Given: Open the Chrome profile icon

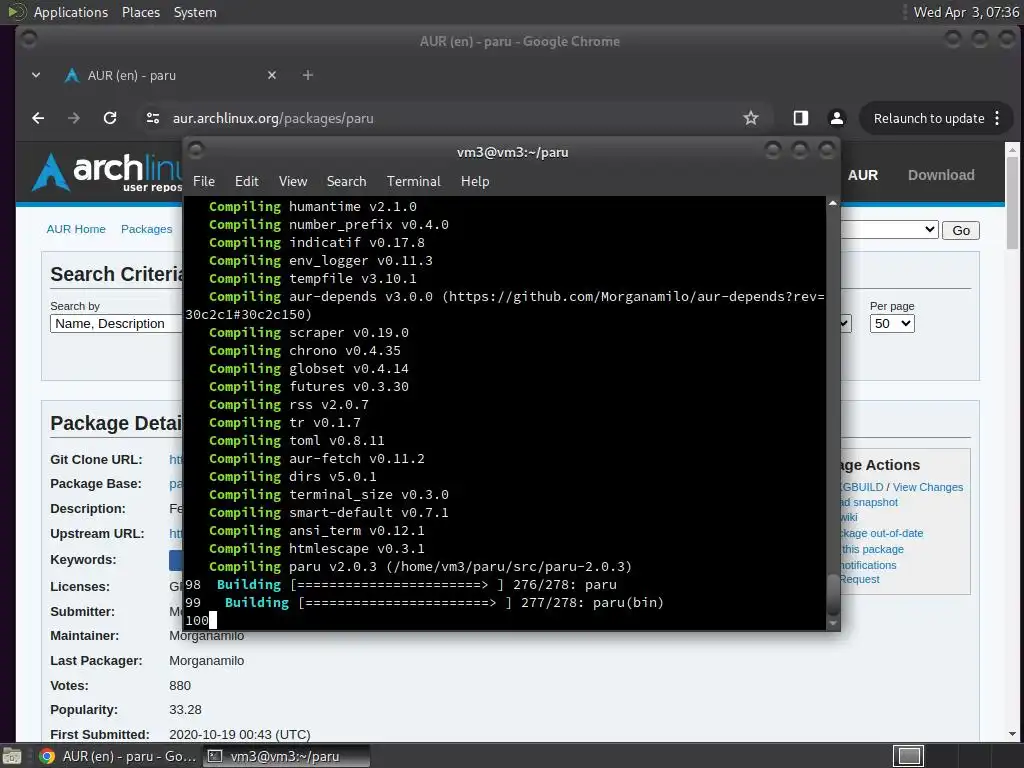Looking at the screenshot, I should (837, 118).
